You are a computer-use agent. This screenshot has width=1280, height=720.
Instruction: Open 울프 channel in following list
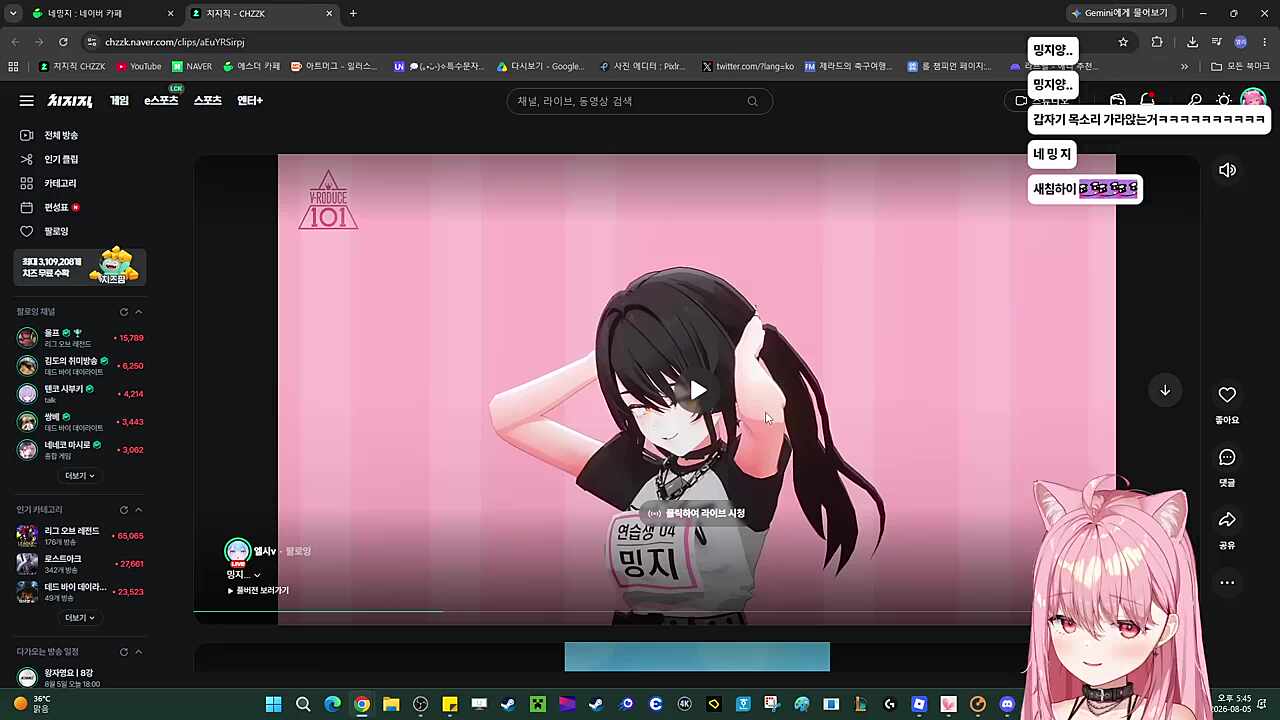point(80,338)
